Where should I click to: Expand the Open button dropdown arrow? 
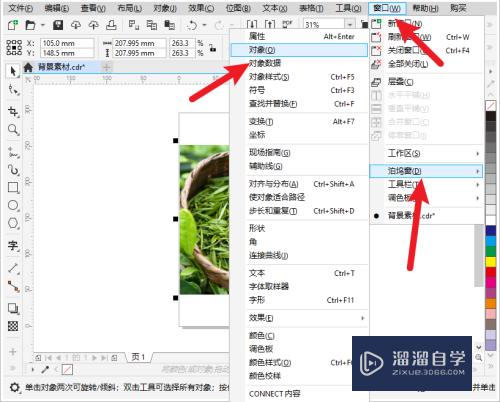pyautogui.click(x=42, y=25)
